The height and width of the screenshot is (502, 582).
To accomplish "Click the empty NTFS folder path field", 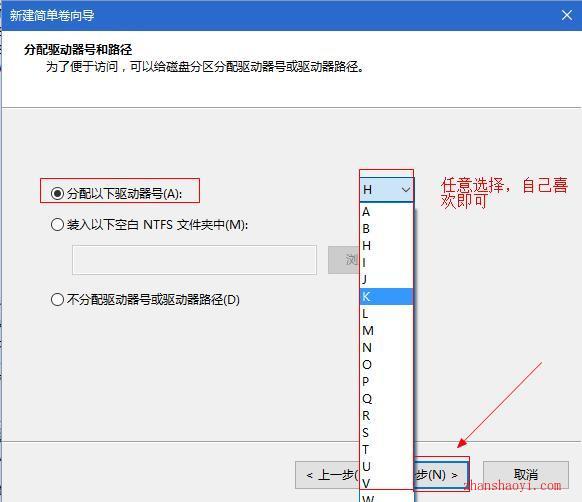I will 194,260.
